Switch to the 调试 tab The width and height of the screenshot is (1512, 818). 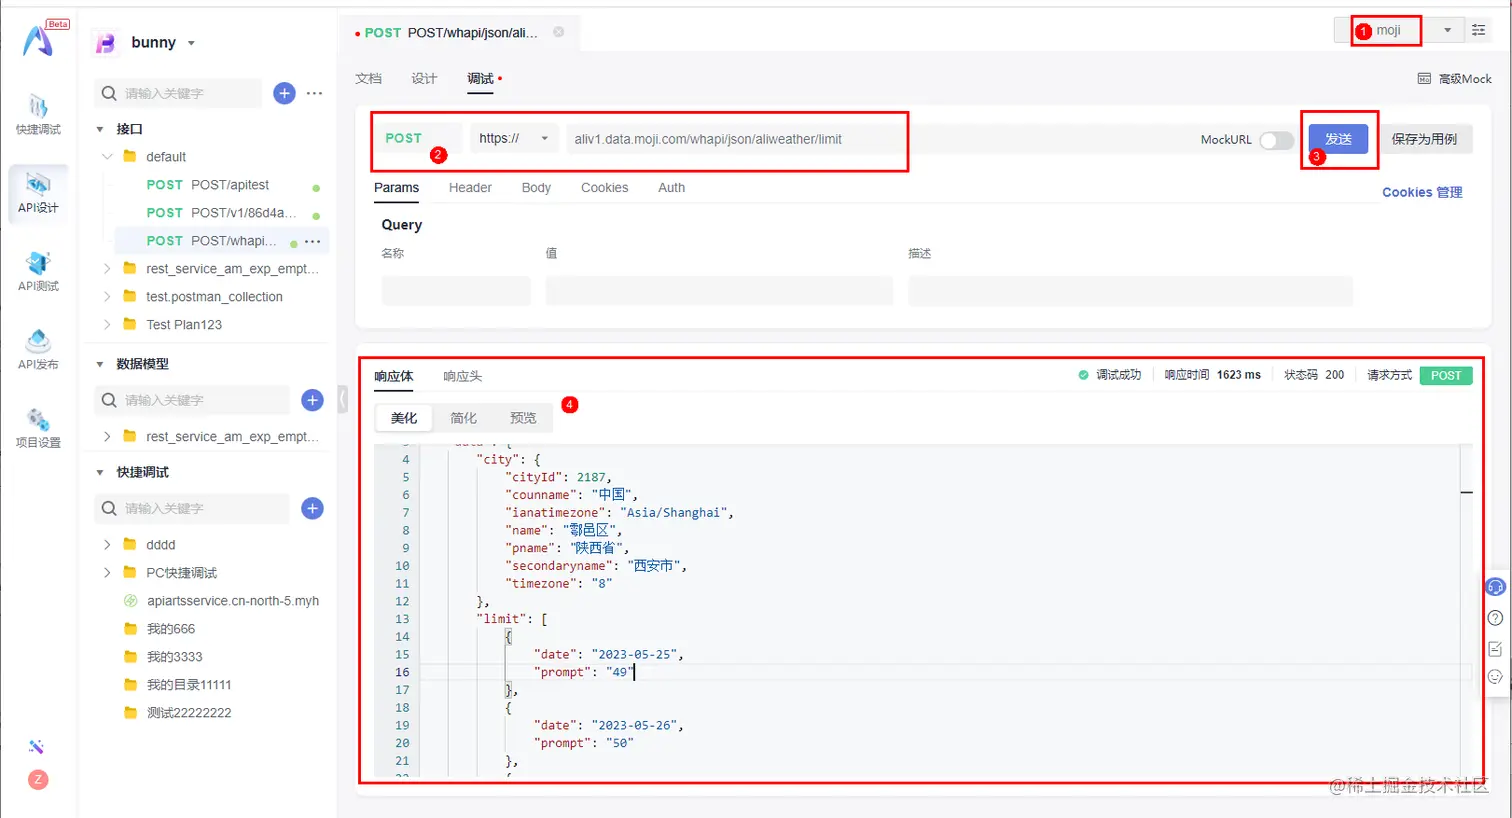pyautogui.click(x=481, y=79)
